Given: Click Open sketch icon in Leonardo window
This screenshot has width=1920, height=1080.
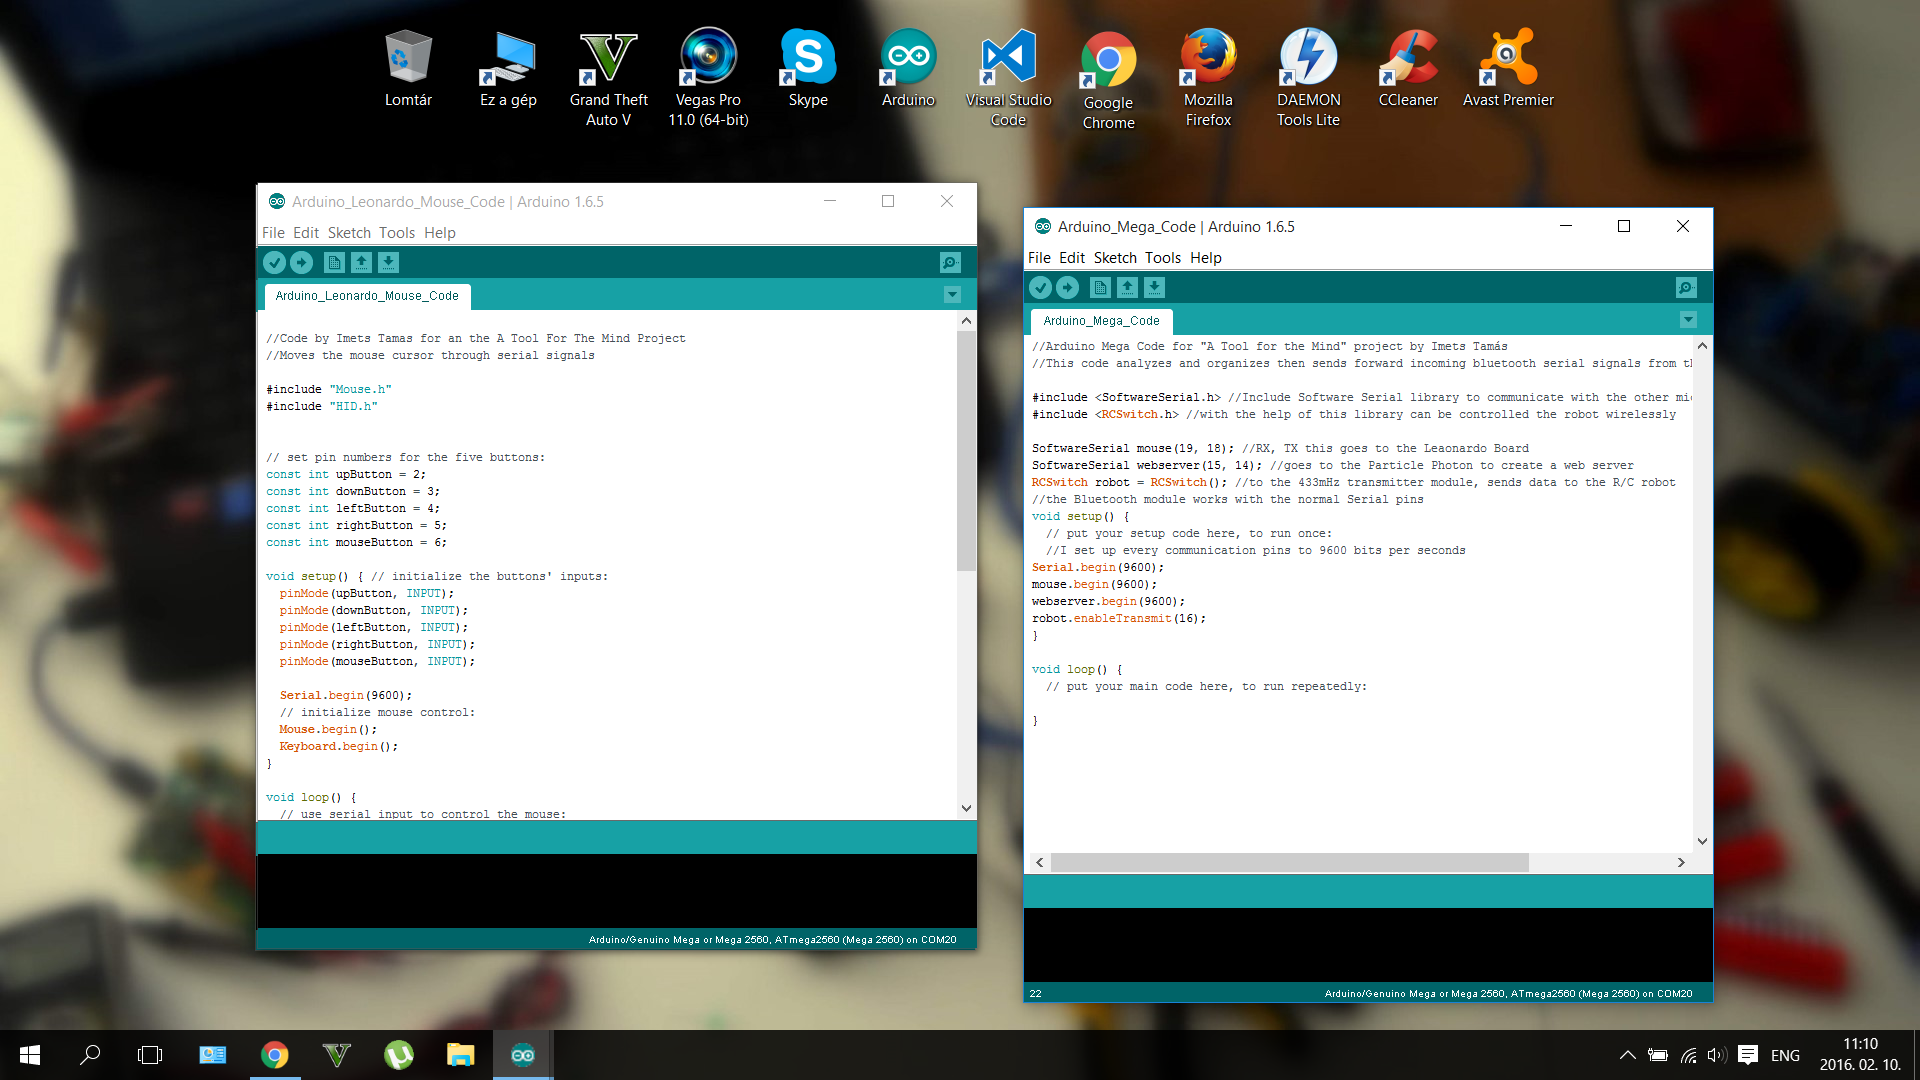Looking at the screenshot, I should click(x=362, y=263).
